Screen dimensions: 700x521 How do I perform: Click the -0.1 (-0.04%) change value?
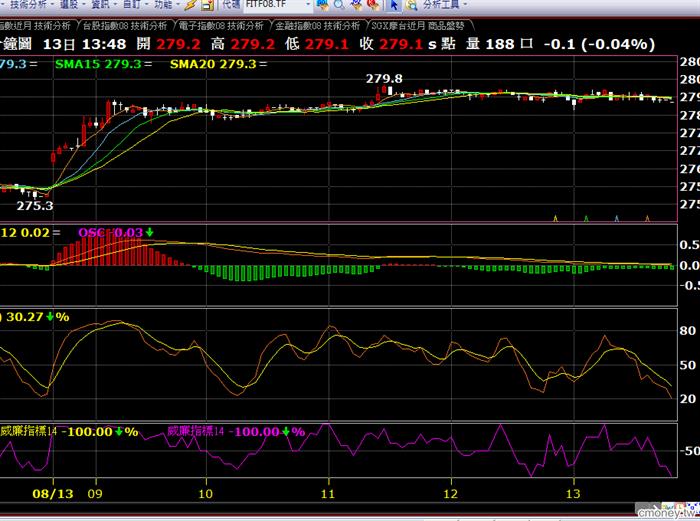(x=599, y=44)
